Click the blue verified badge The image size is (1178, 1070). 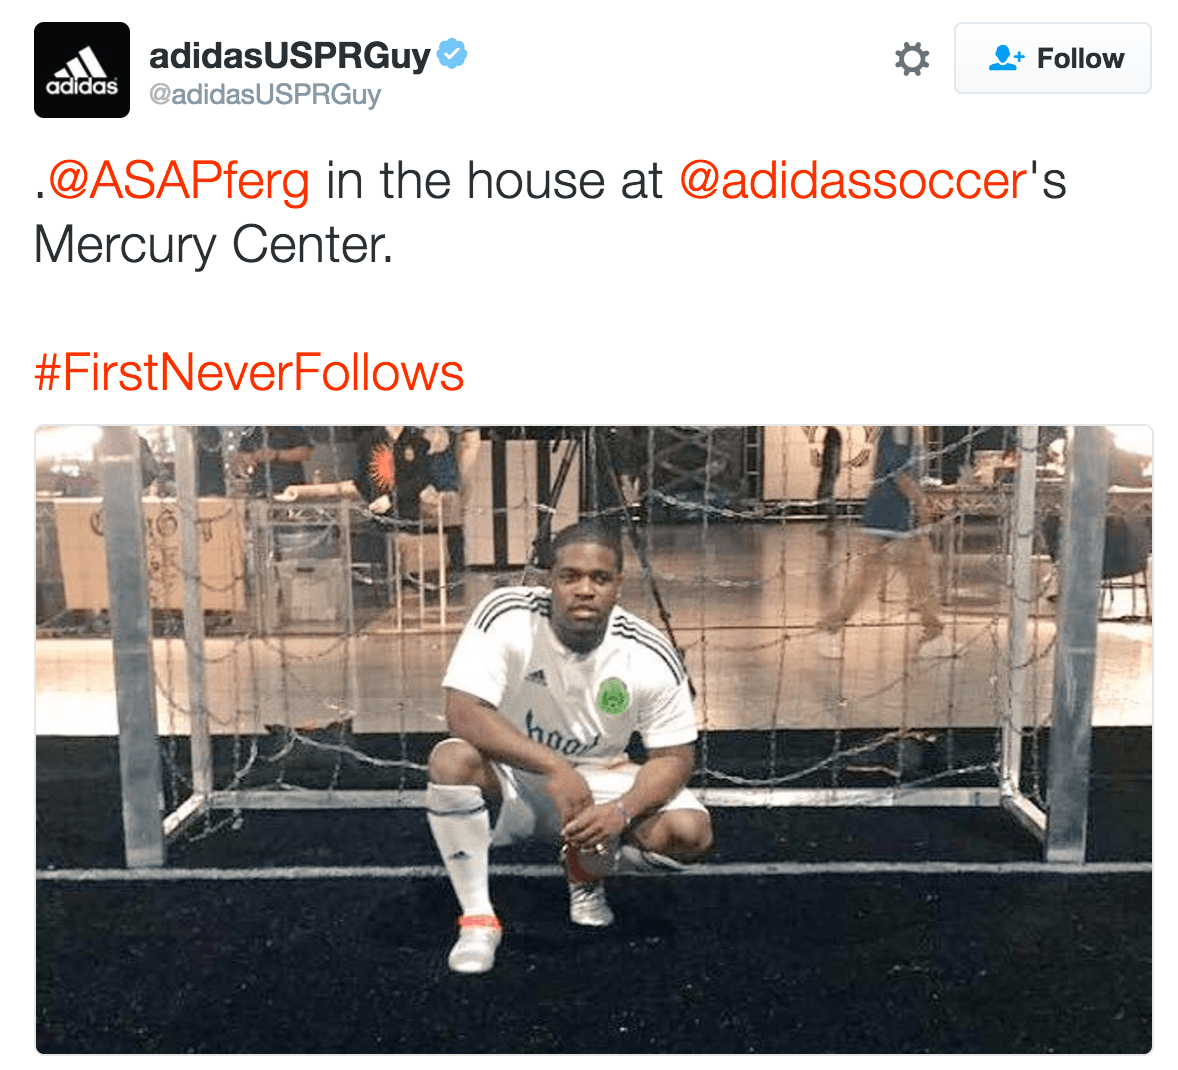[x=452, y=54]
